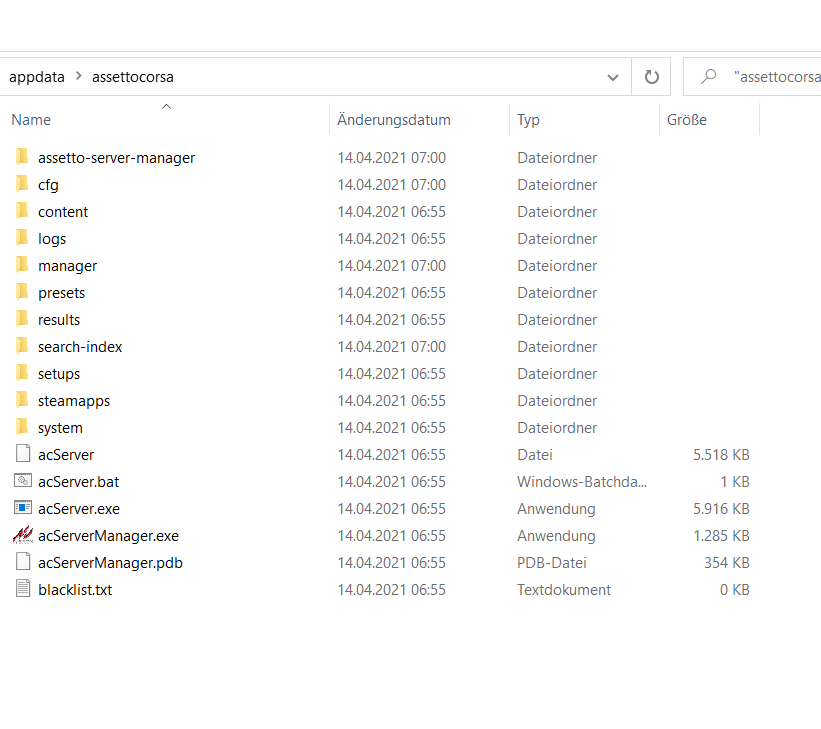
Task: Click the presets folder icon
Action: click(x=22, y=292)
